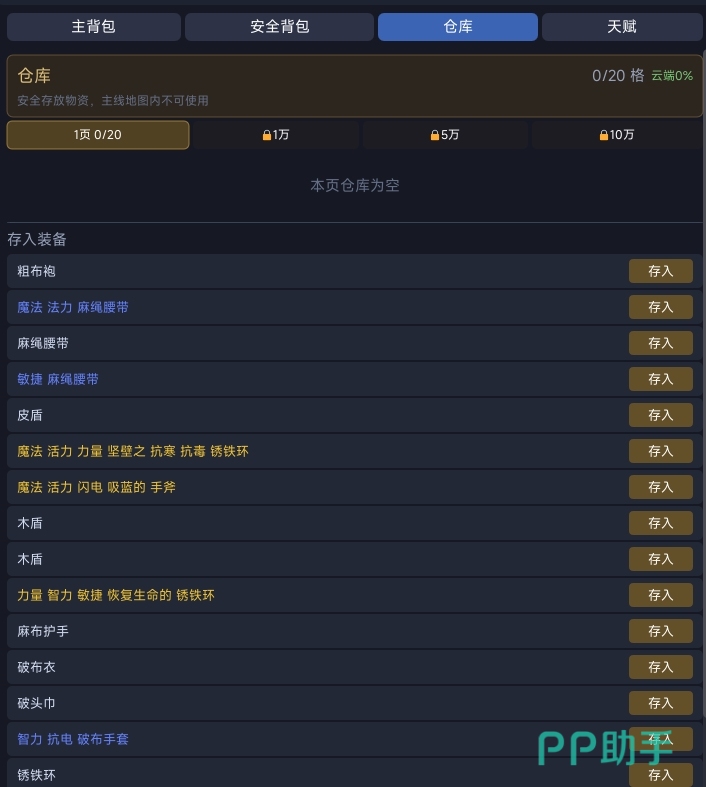Store the 粗布袍 item with 存入
Image resolution: width=706 pixels, height=787 pixels.
coord(660,271)
